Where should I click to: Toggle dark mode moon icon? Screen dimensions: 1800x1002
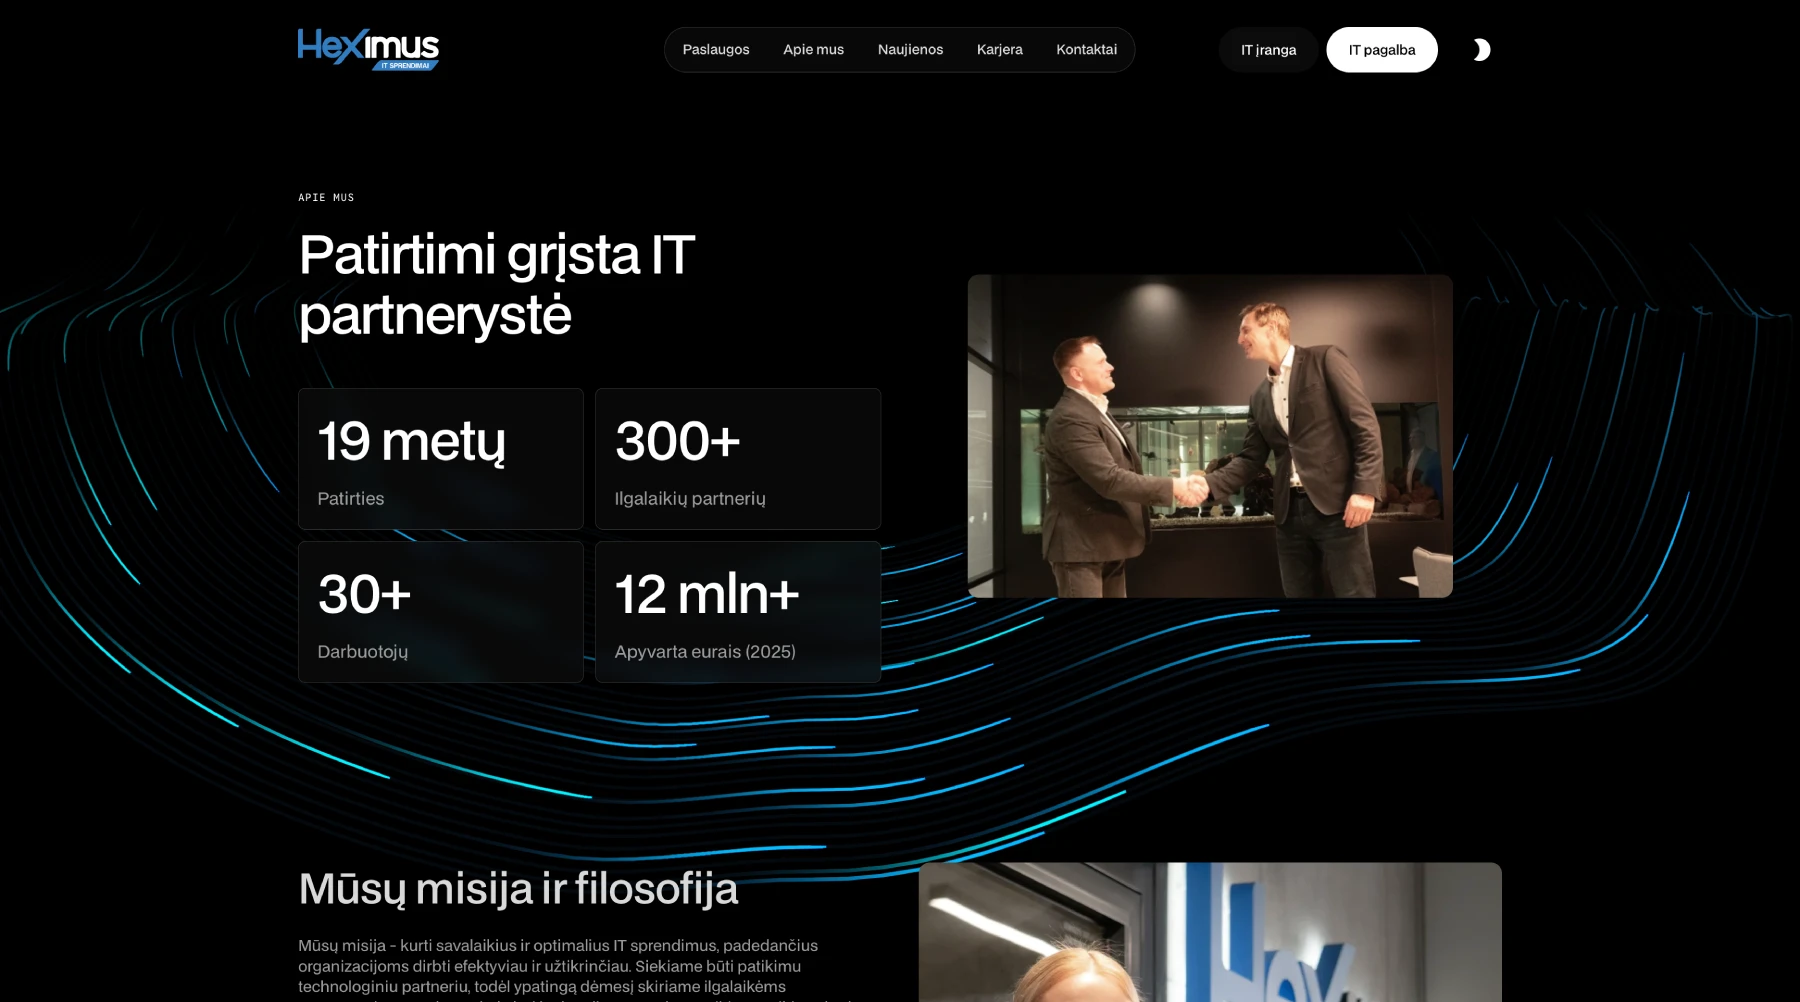(x=1481, y=50)
